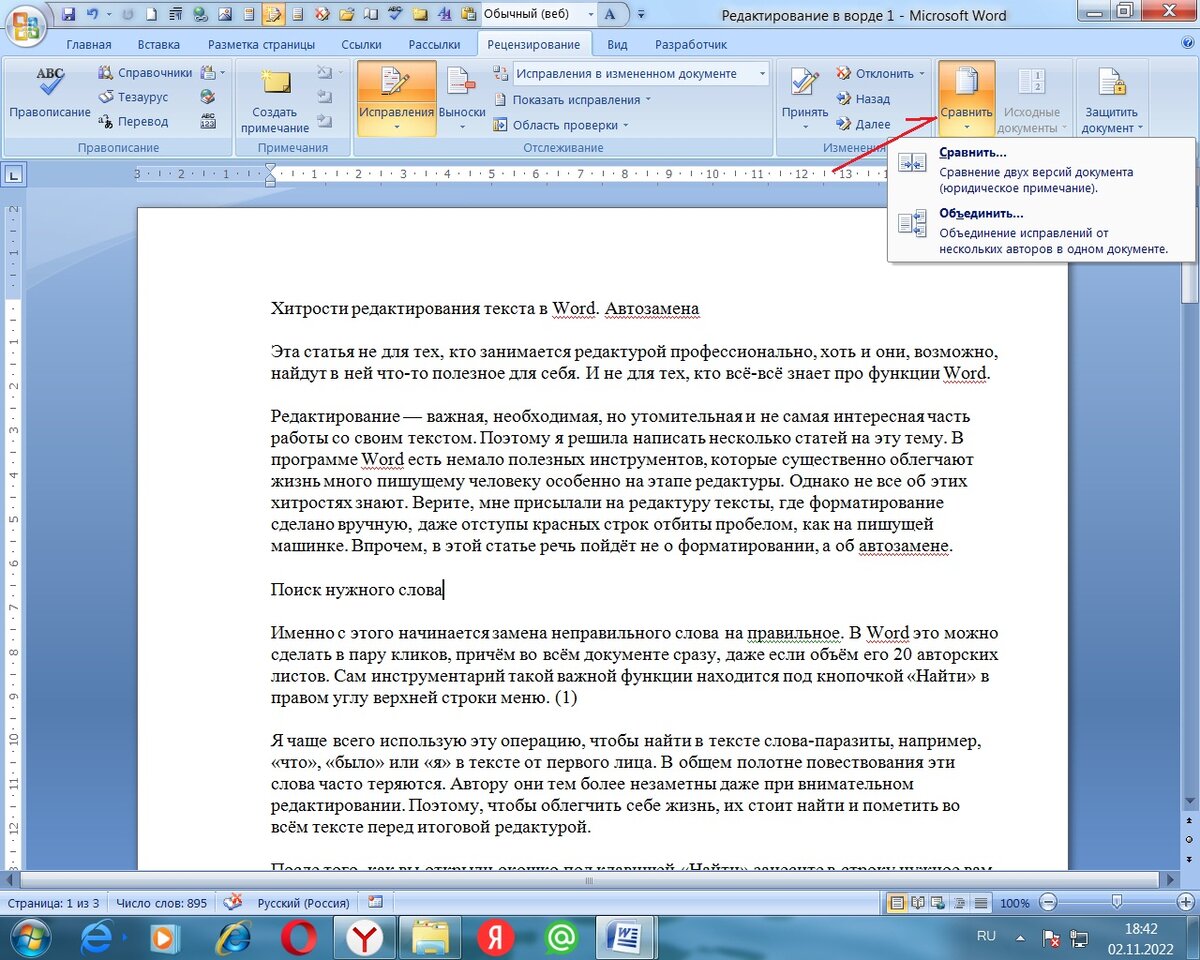Viewport: 1200px width, 960px height.
Task: Switch to Главная tab
Action: pyautogui.click(x=88, y=45)
